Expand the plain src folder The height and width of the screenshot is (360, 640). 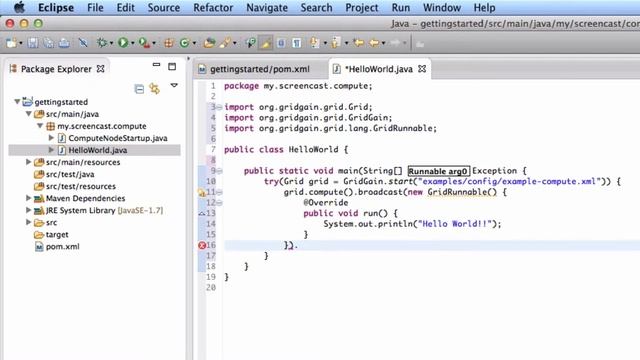(x=29, y=222)
